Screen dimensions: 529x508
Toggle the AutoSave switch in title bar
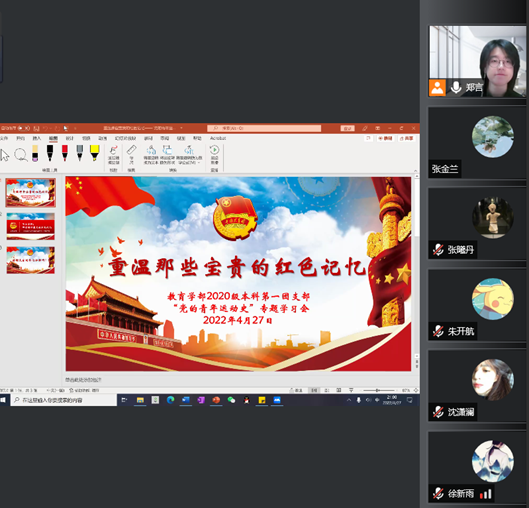[x=24, y=128]
